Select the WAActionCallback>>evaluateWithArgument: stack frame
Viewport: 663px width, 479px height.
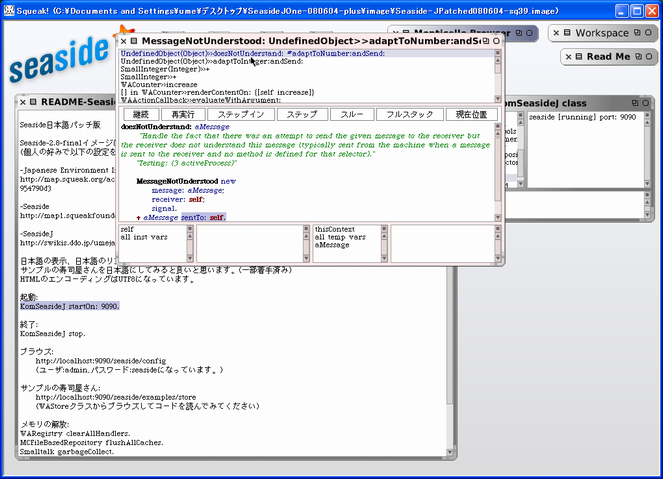(307, 100)
